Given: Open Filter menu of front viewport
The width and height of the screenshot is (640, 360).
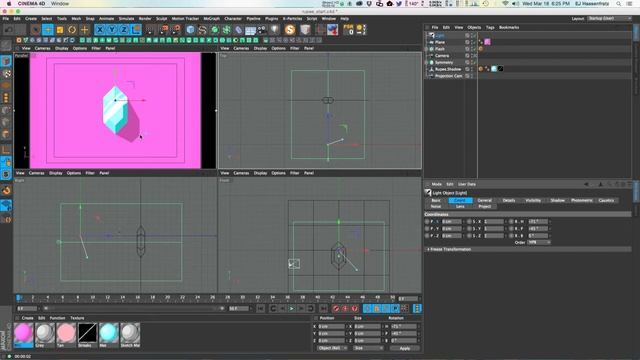Looking at the screenshot, I should tap(294, 173).
